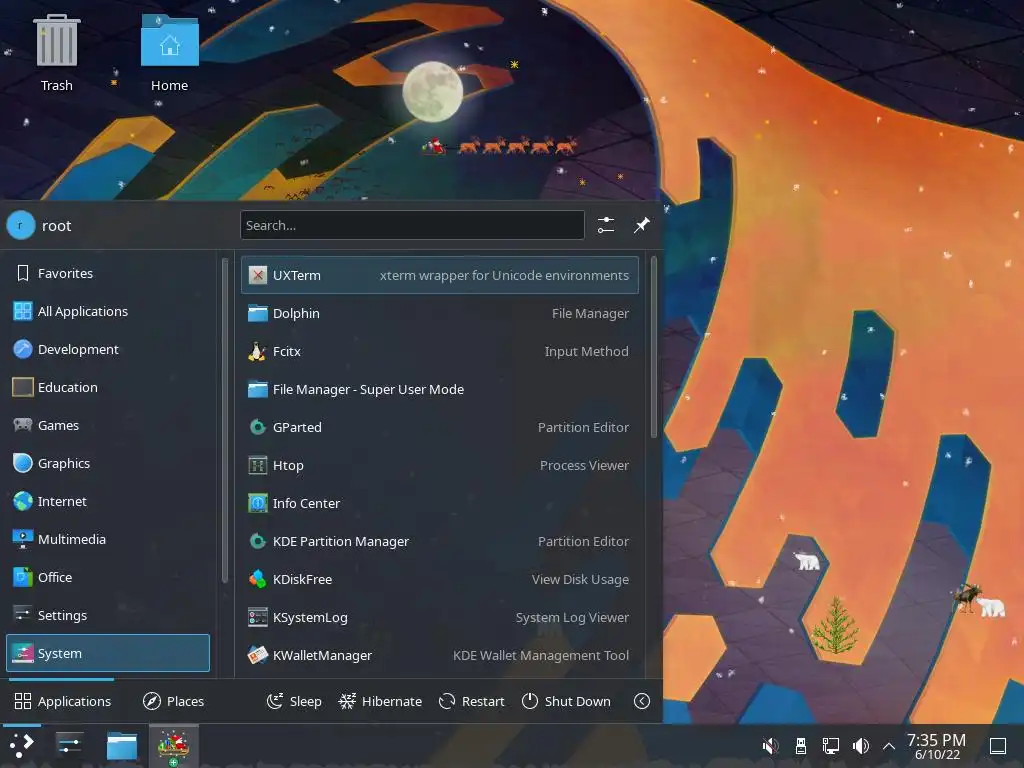The height and width of the screenshot is (768, 1024).
Task: Select the Internet category
Action: pos(108,502)
